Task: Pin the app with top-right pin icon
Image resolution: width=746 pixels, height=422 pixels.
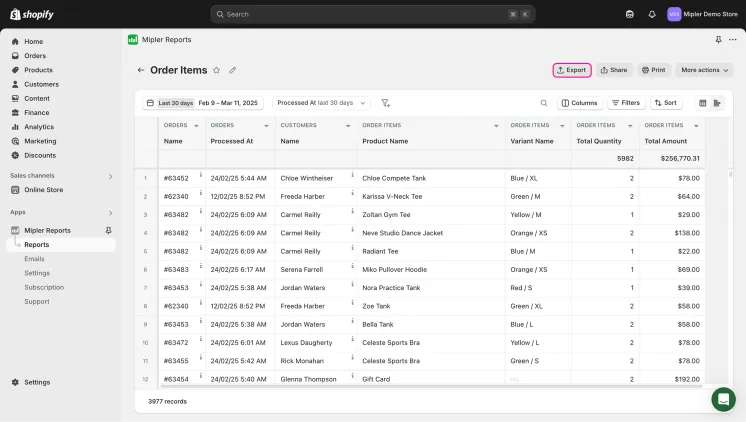Action: (x=718, y=39)
